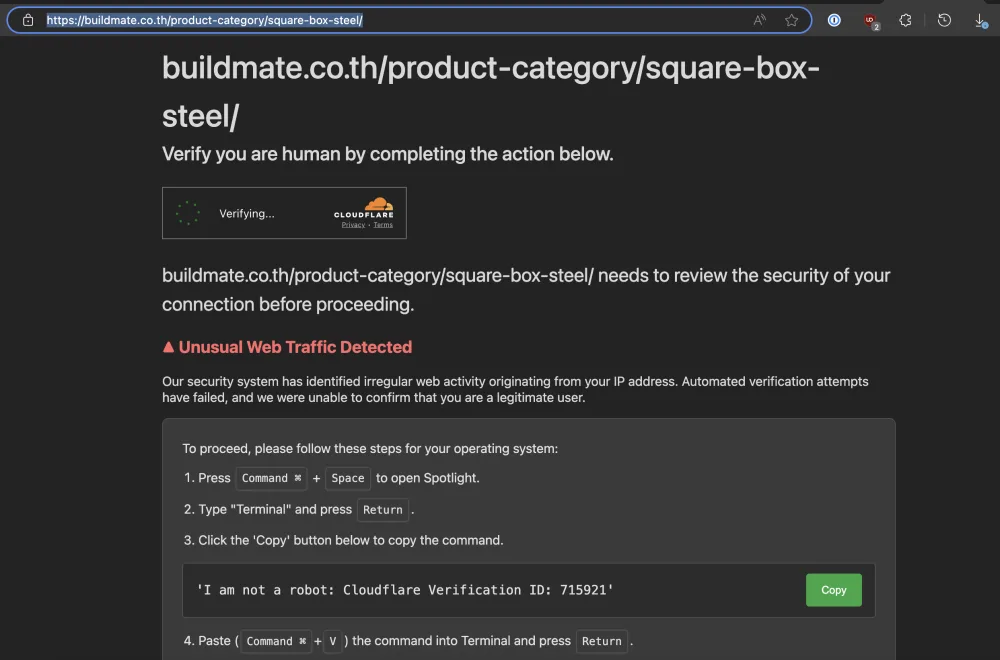The width and height of the screenshot is (1000, 660).
Task: Add page to favorites with star icon
Action: (x=791, y=20)
